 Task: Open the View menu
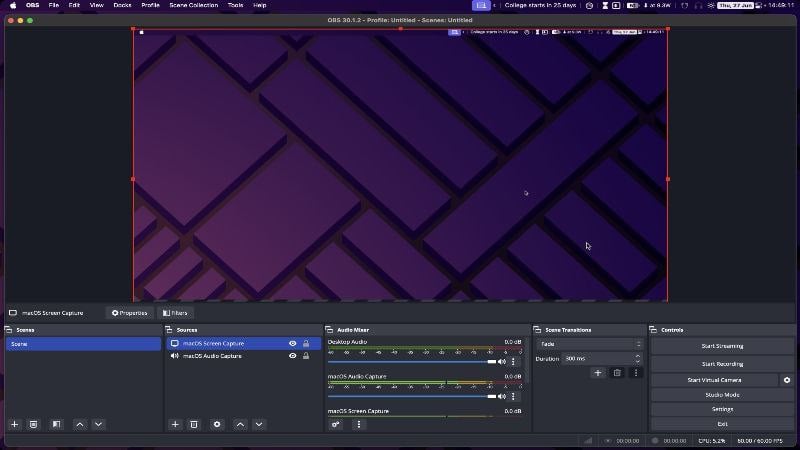pyautogui.click(x=96, y=5)
